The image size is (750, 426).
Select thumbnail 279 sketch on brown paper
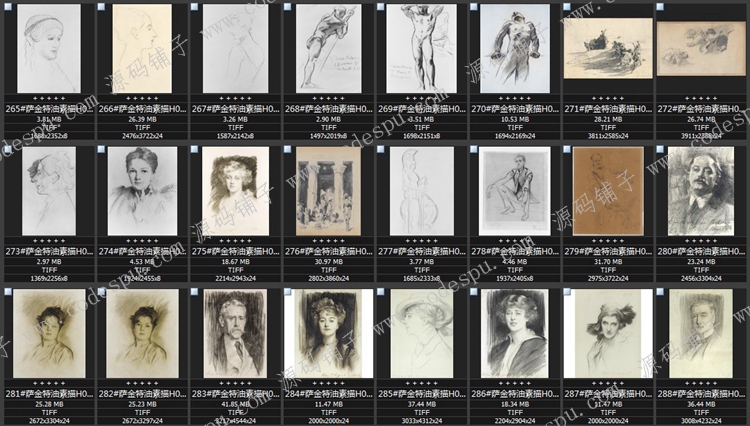(x=608, y=191)
